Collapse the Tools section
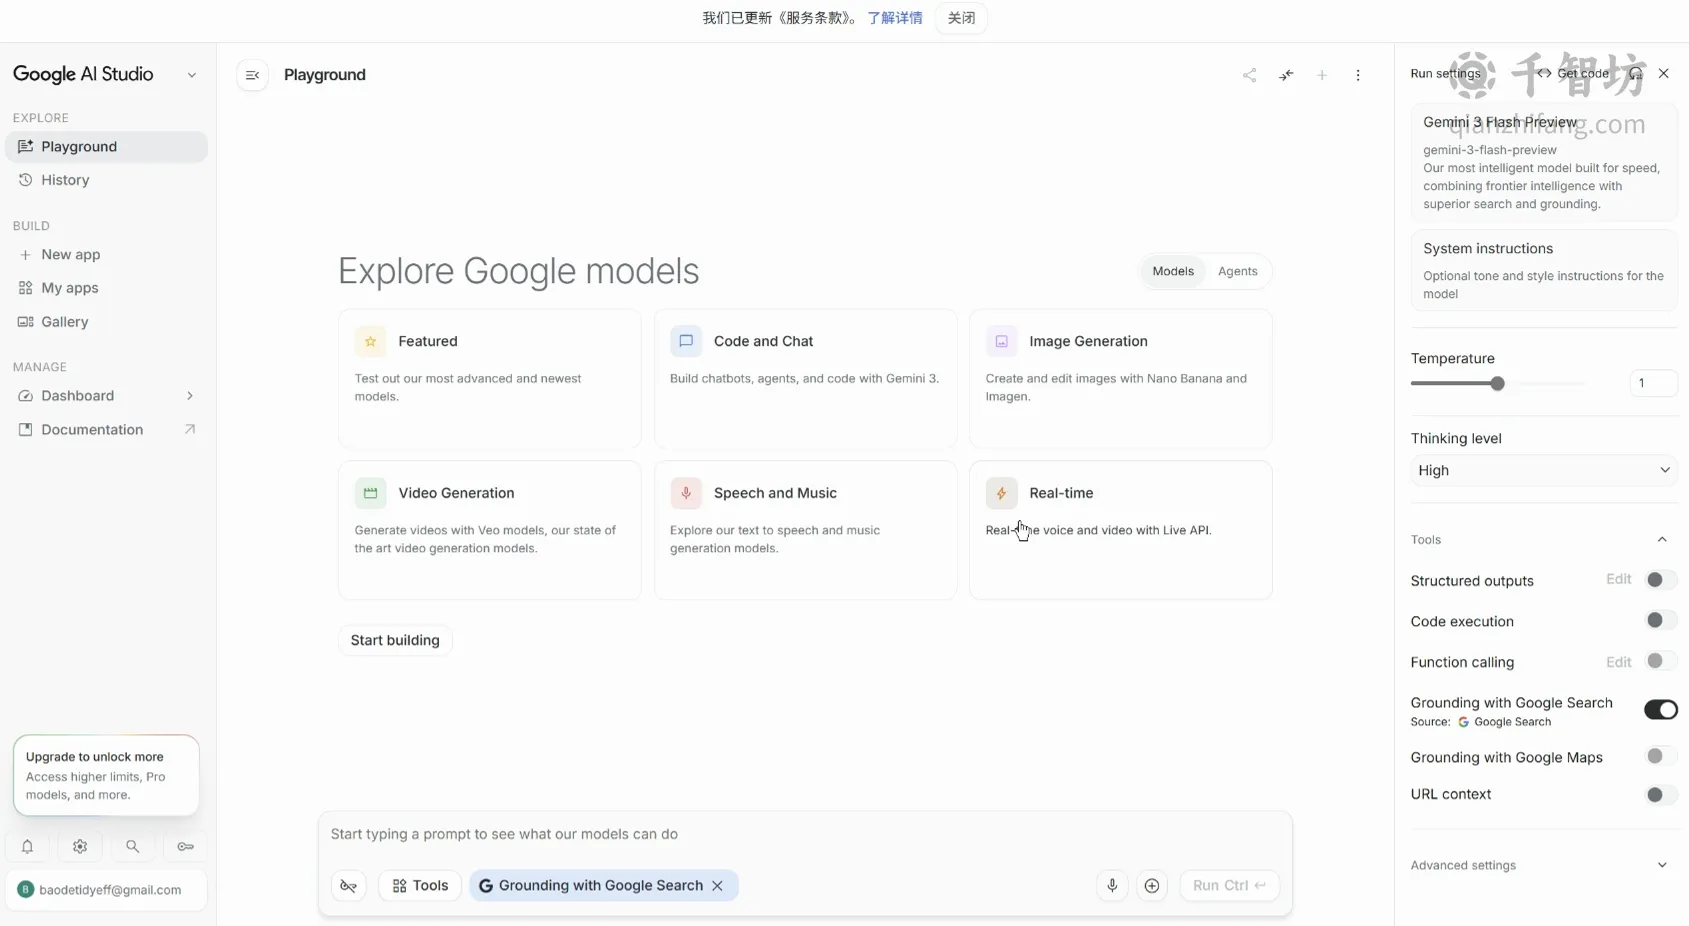1689x926 pixels. tap(1662, 540)
